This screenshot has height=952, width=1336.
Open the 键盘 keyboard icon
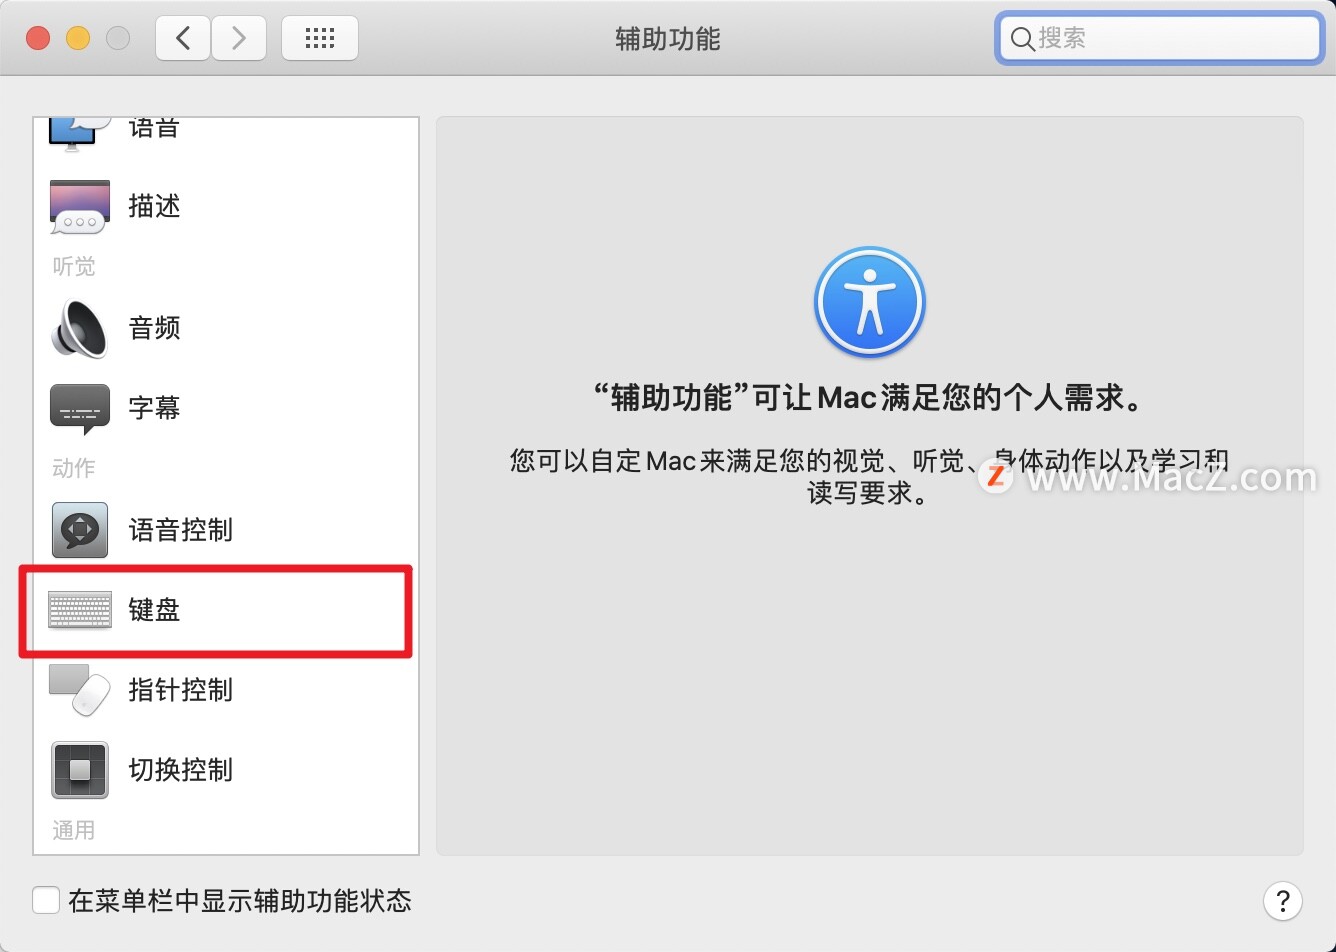click(80, 610)
